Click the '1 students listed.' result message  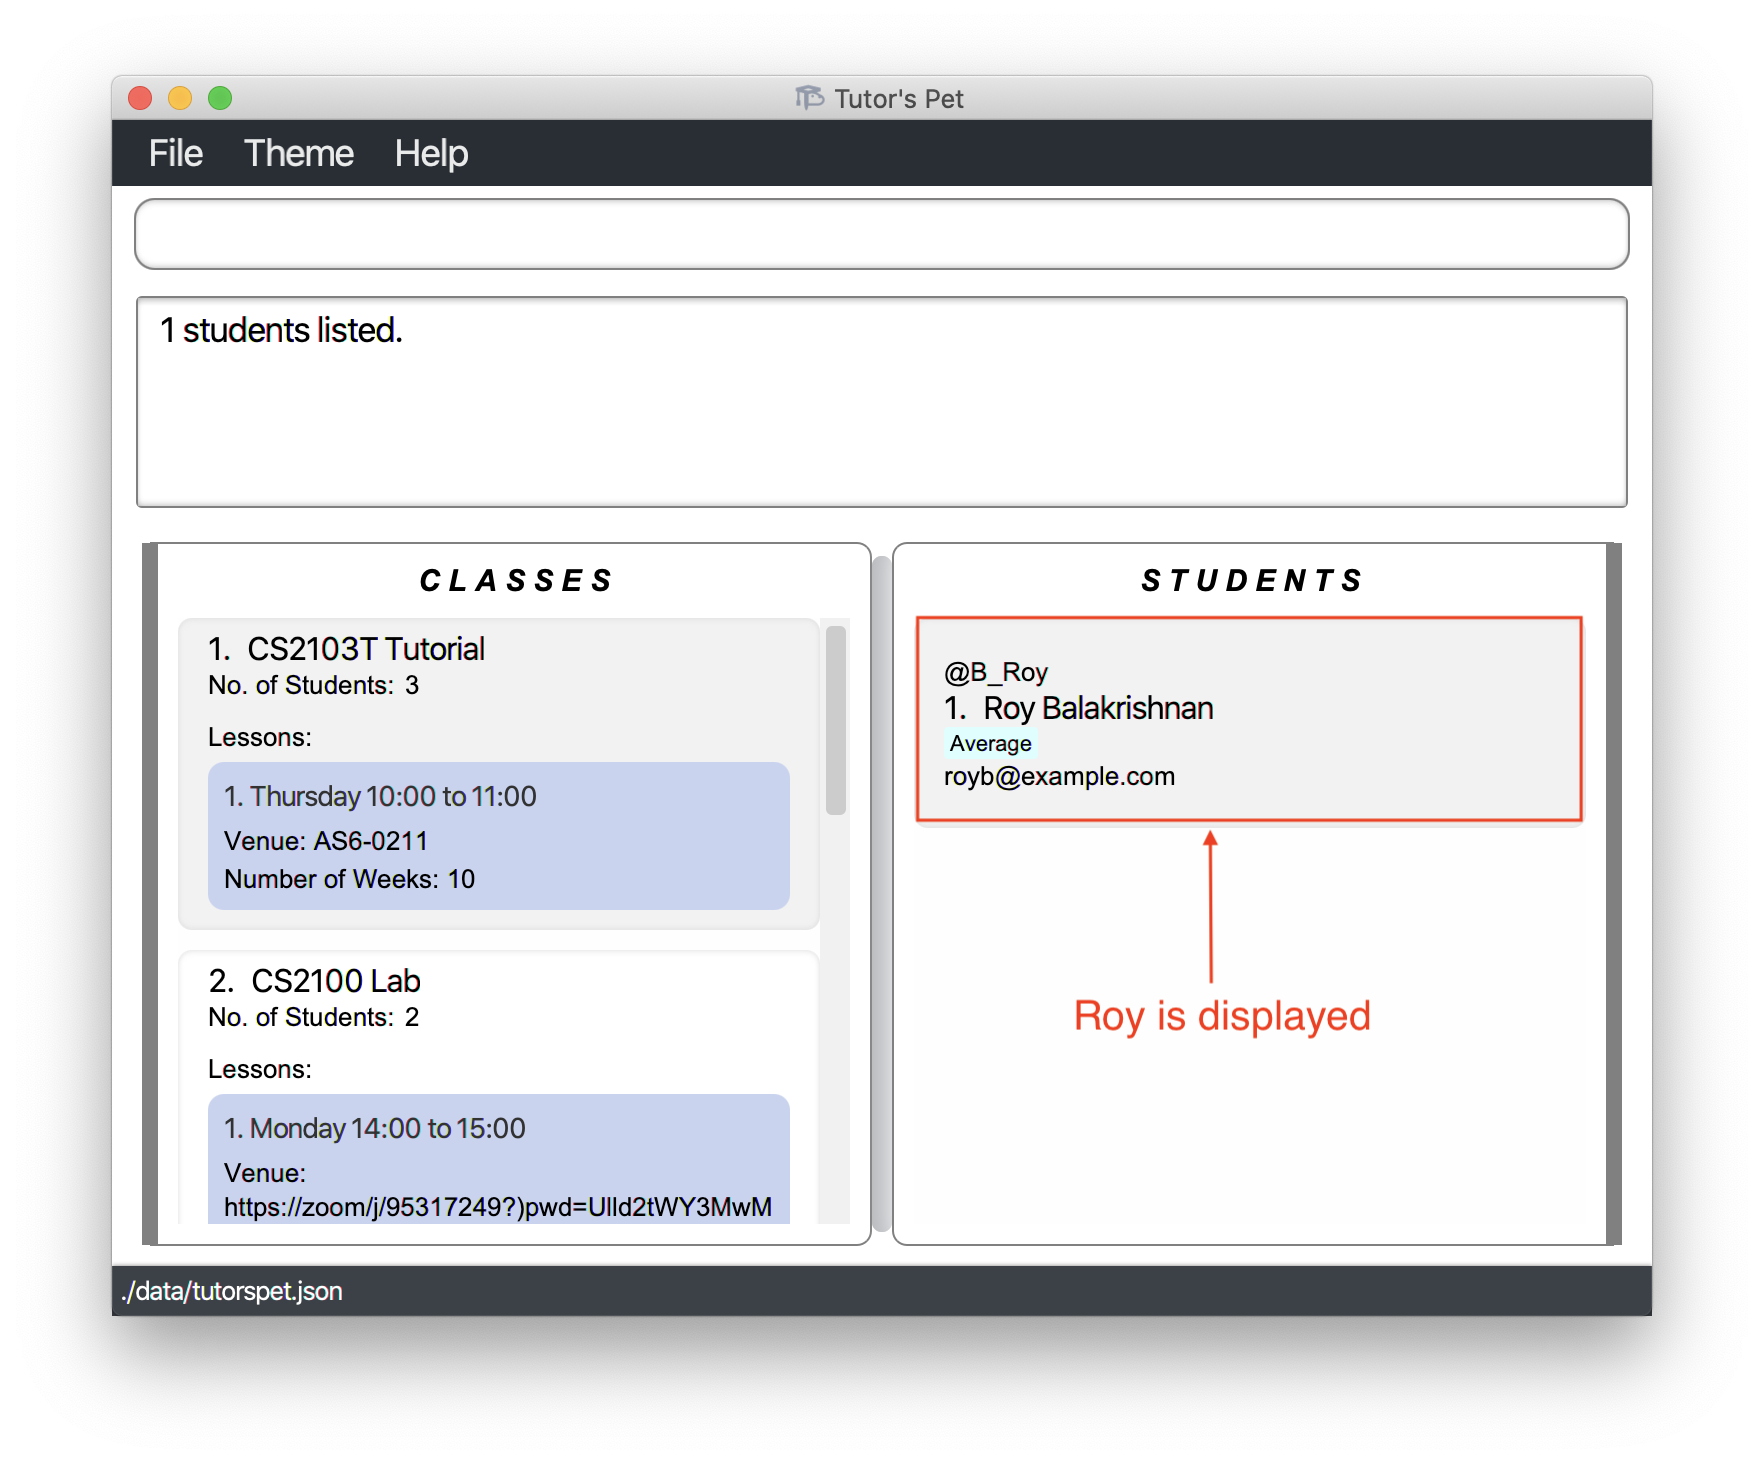pyautogui.click(x=281, y=330)
